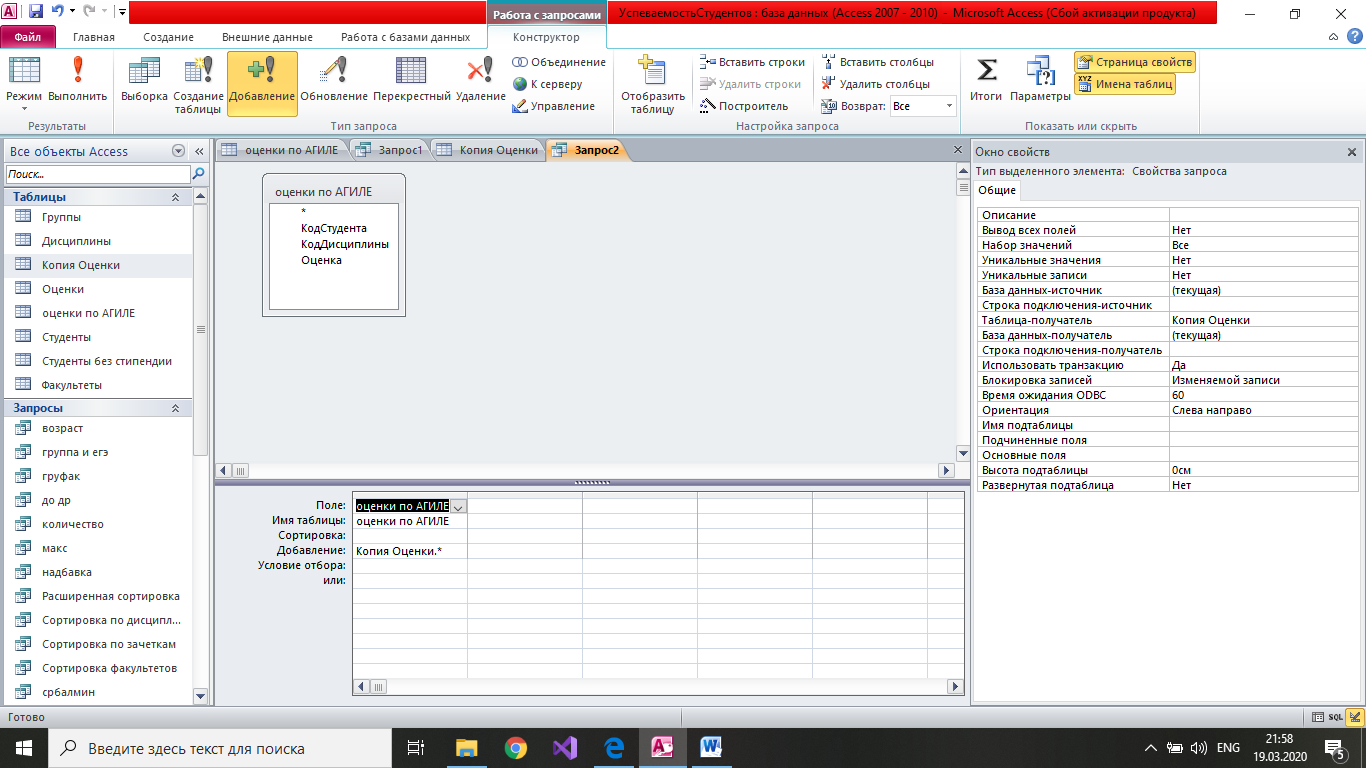The image size is (1366, 768).
Task: Toggle Итоги totals row
Action: point(986,80)
